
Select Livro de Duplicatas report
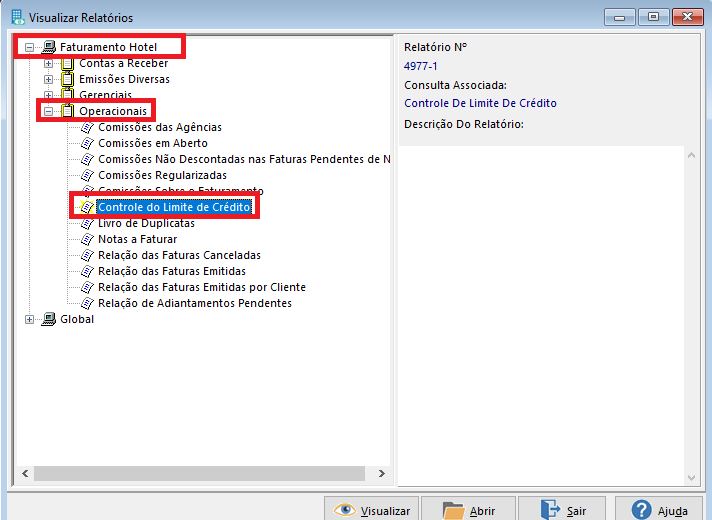coord(146,223)
